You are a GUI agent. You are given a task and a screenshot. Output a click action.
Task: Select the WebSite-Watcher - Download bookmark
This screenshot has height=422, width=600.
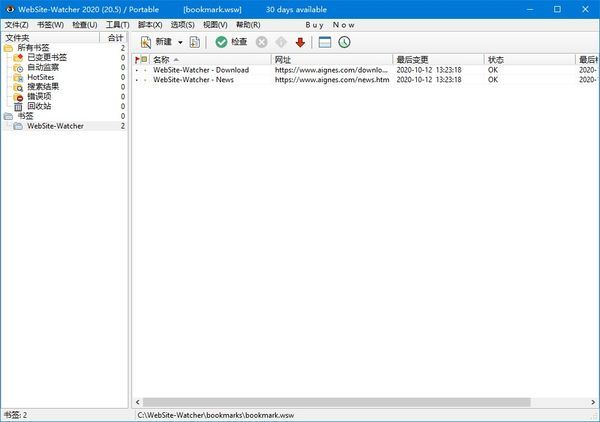[201, 70]
